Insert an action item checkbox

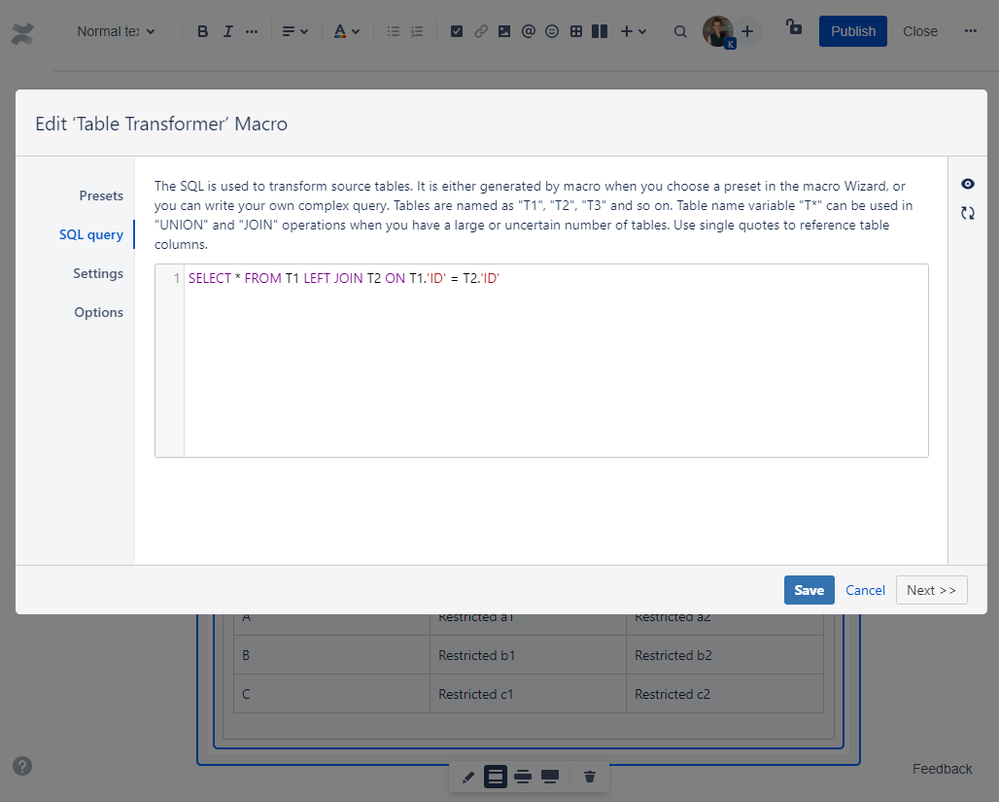click(x=456, y=31)
